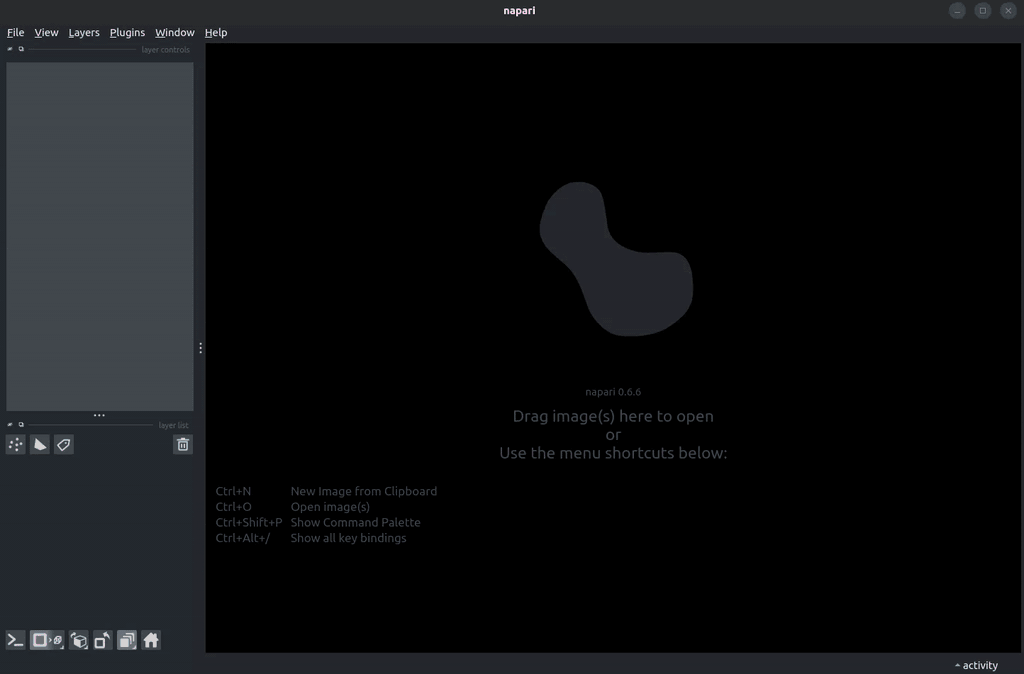Reset view with home icon
1024x674 pixels.
tap(151, 640)
